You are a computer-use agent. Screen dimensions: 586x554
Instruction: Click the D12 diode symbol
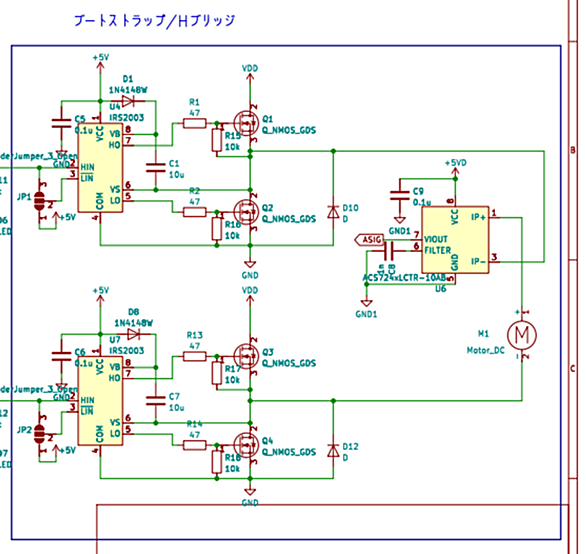pos(333,450)
